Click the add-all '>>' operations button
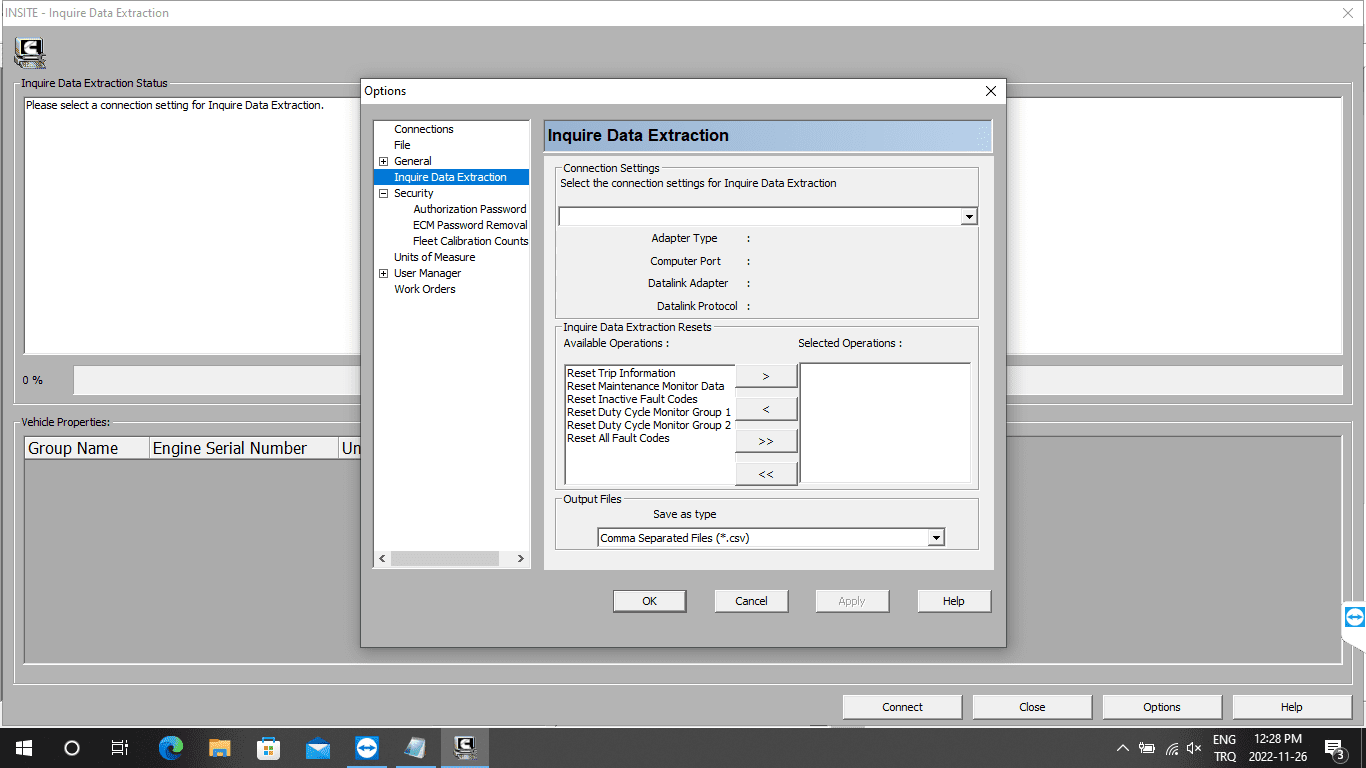The height and width of the screenshot is (768, 1366). 766,441
